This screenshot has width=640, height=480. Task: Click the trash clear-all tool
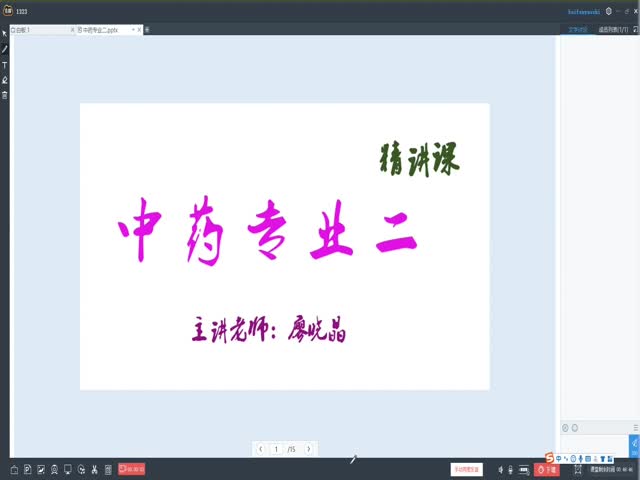pos(4,95)
